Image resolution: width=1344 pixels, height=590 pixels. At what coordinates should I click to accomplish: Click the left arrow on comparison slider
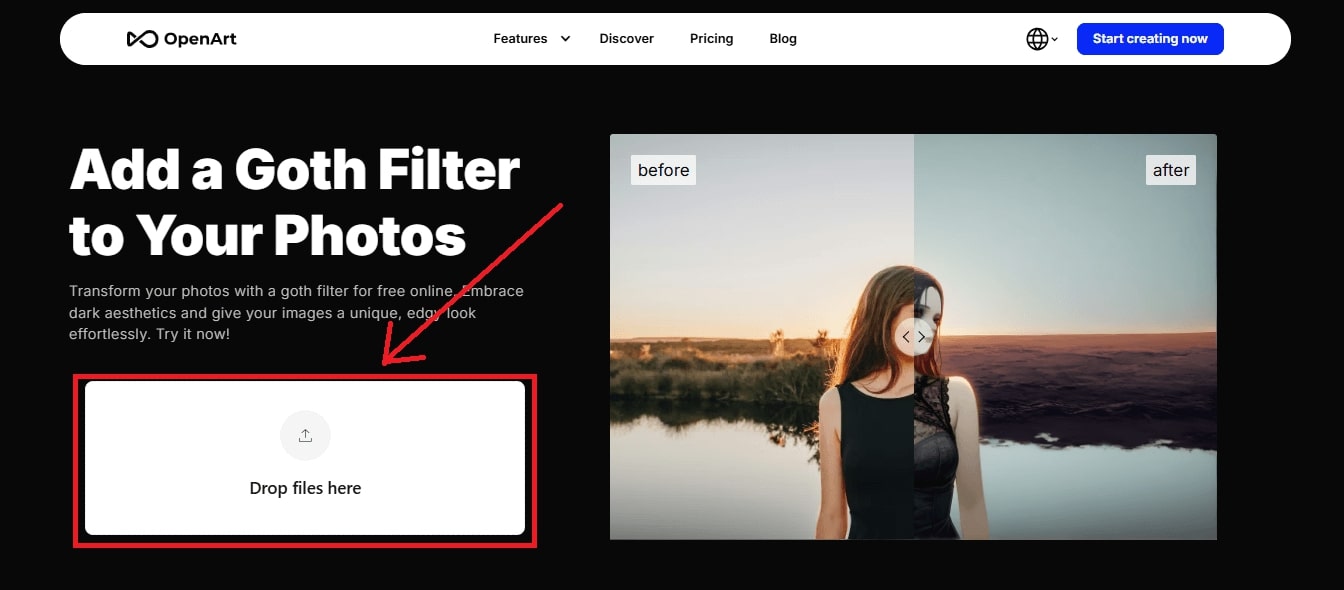pyautogui.click(x=906, y=336)
